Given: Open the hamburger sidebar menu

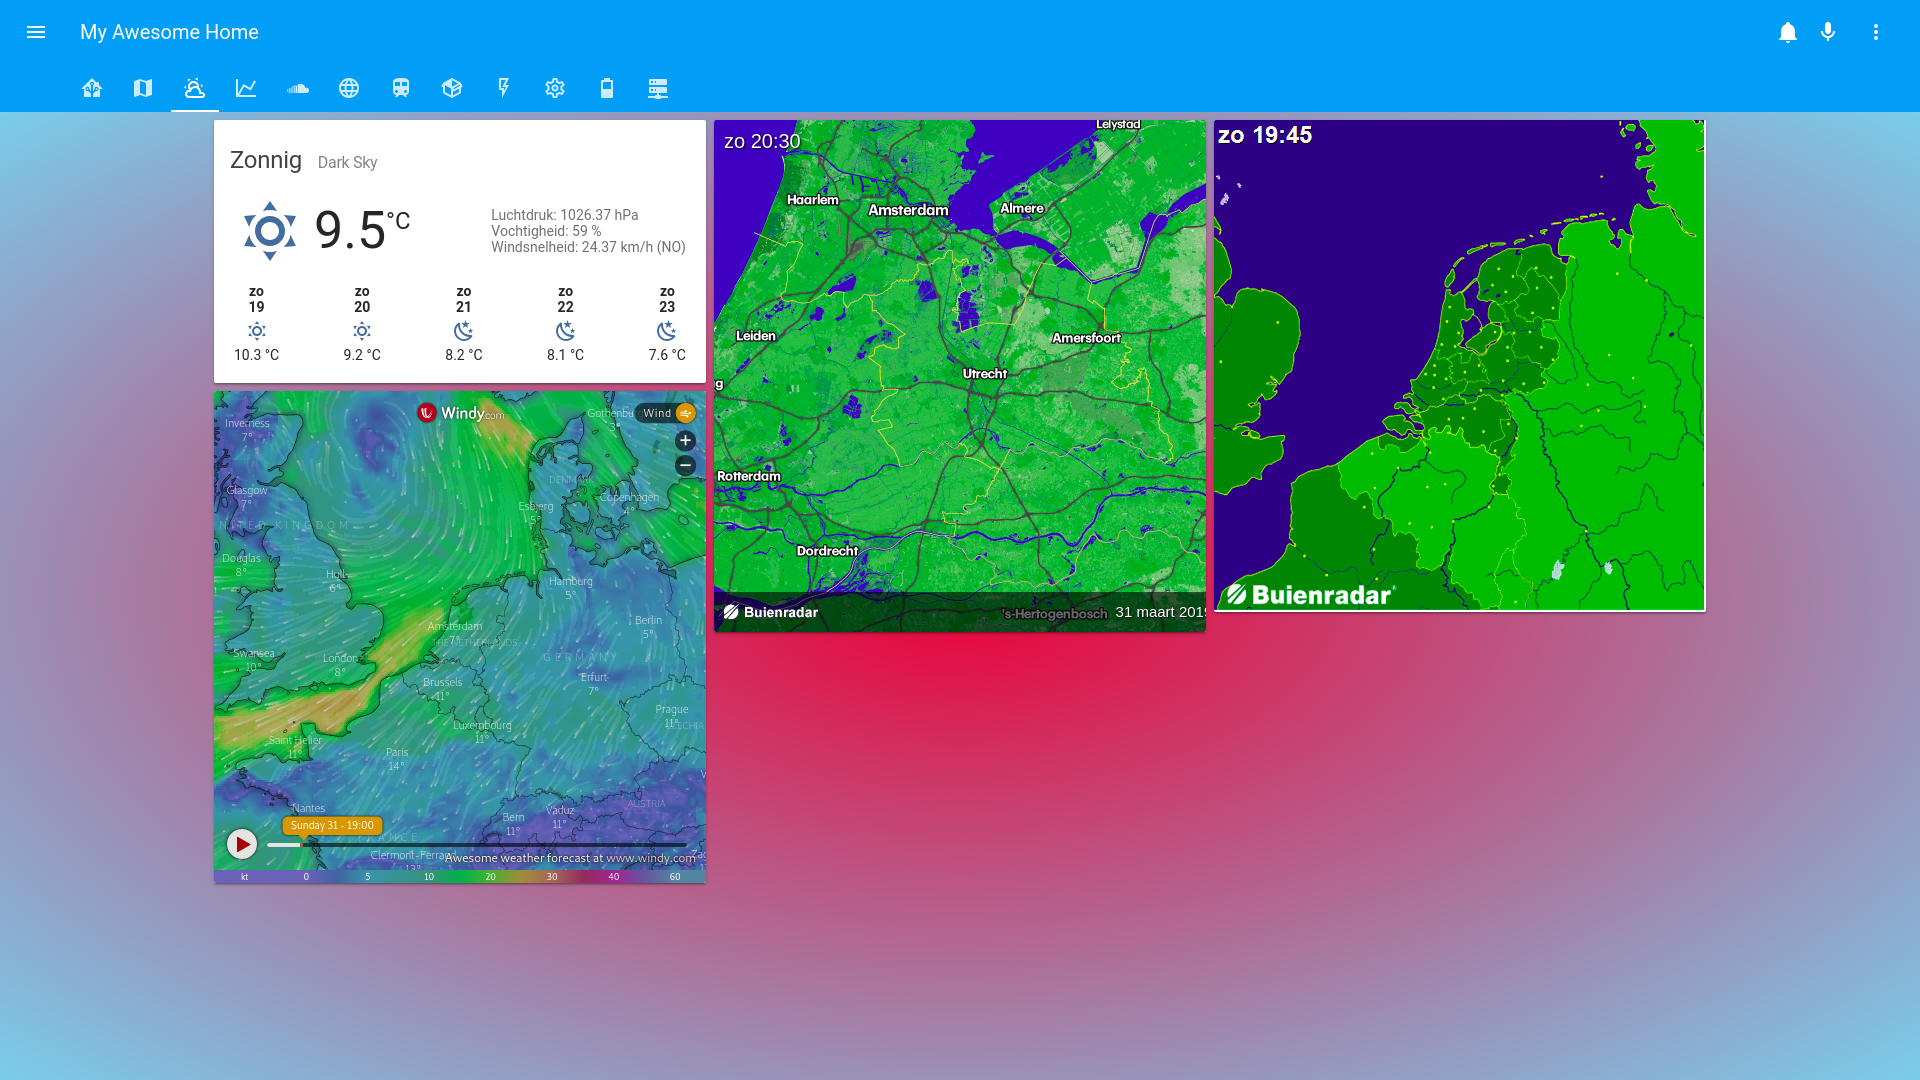Looking at the screenshot, I should 36,32.
